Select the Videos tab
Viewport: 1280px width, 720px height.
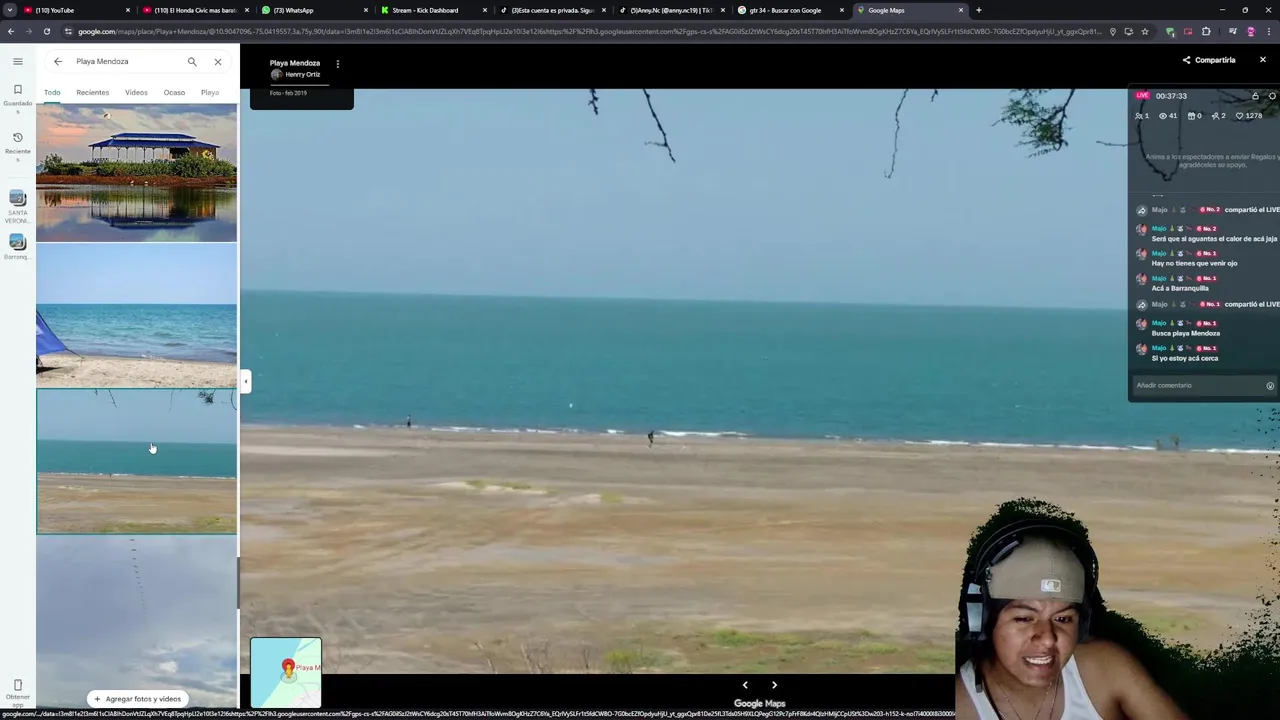(136, 93)
